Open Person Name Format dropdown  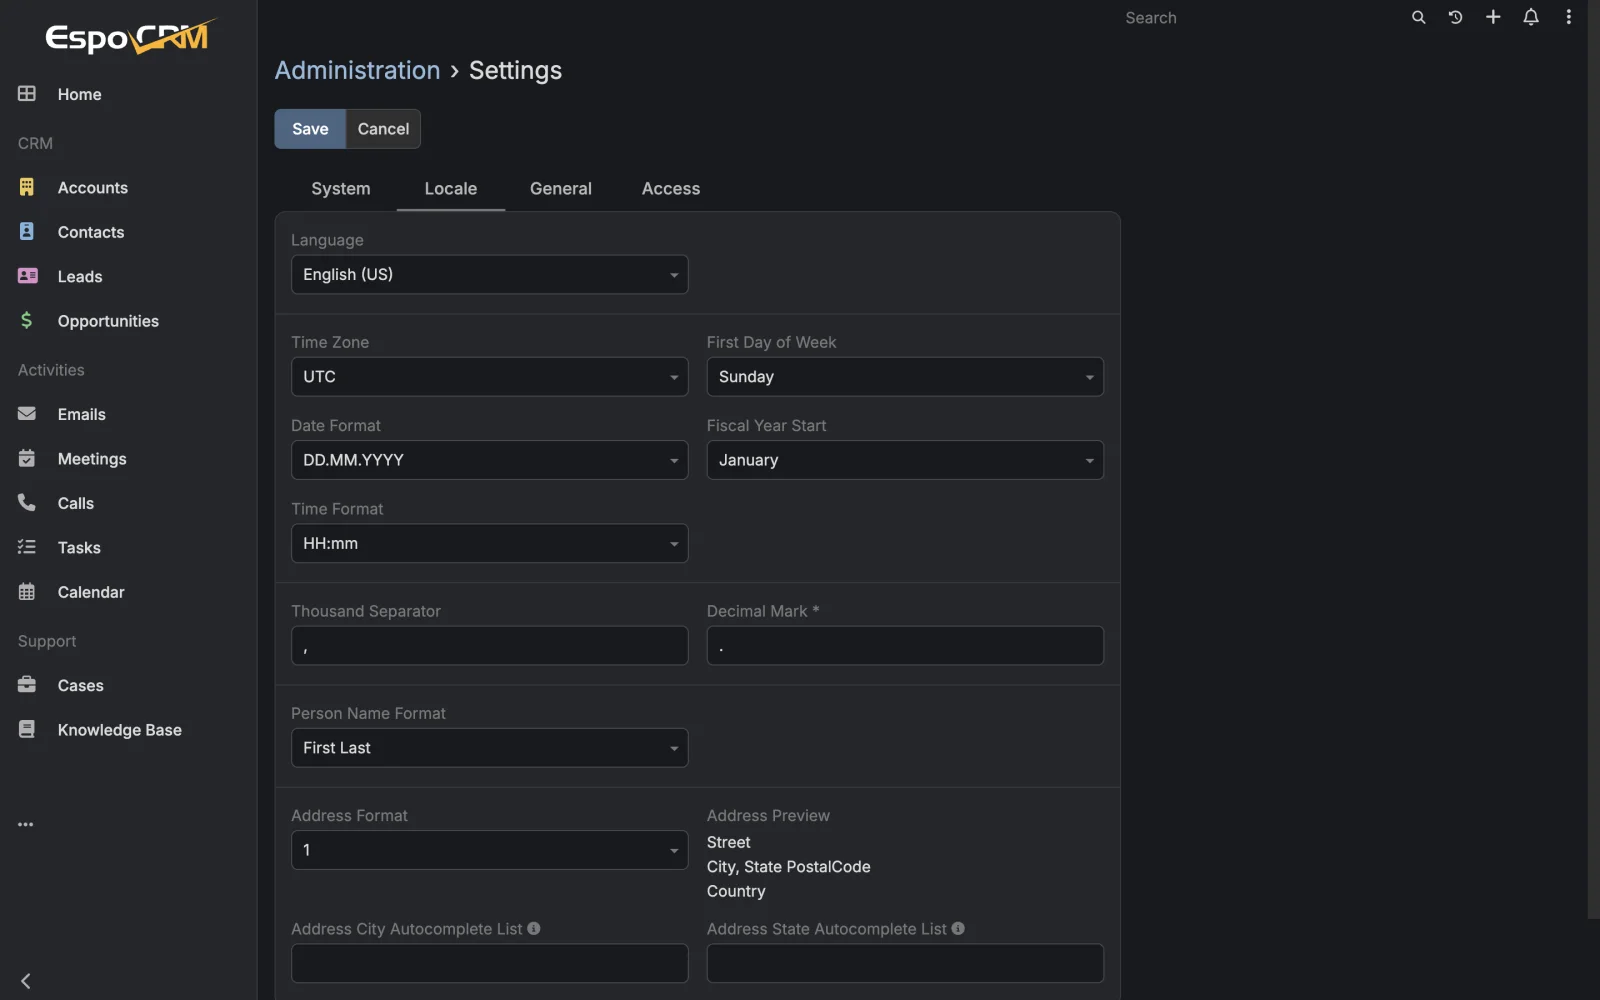point(489,747)
